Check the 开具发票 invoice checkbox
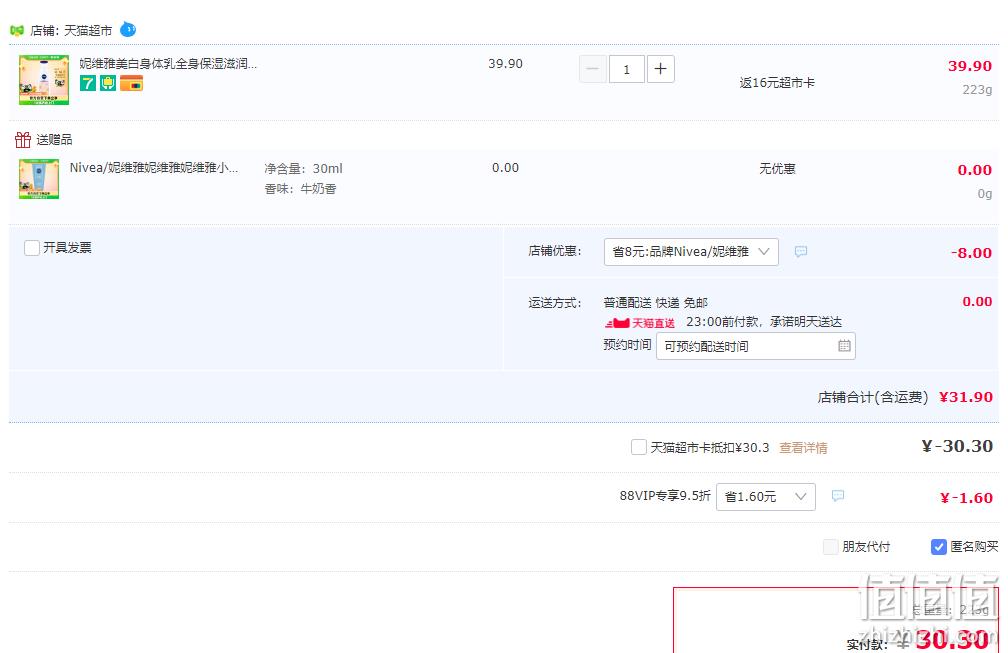Screen dimensions: 1008x653 [32, 247]
